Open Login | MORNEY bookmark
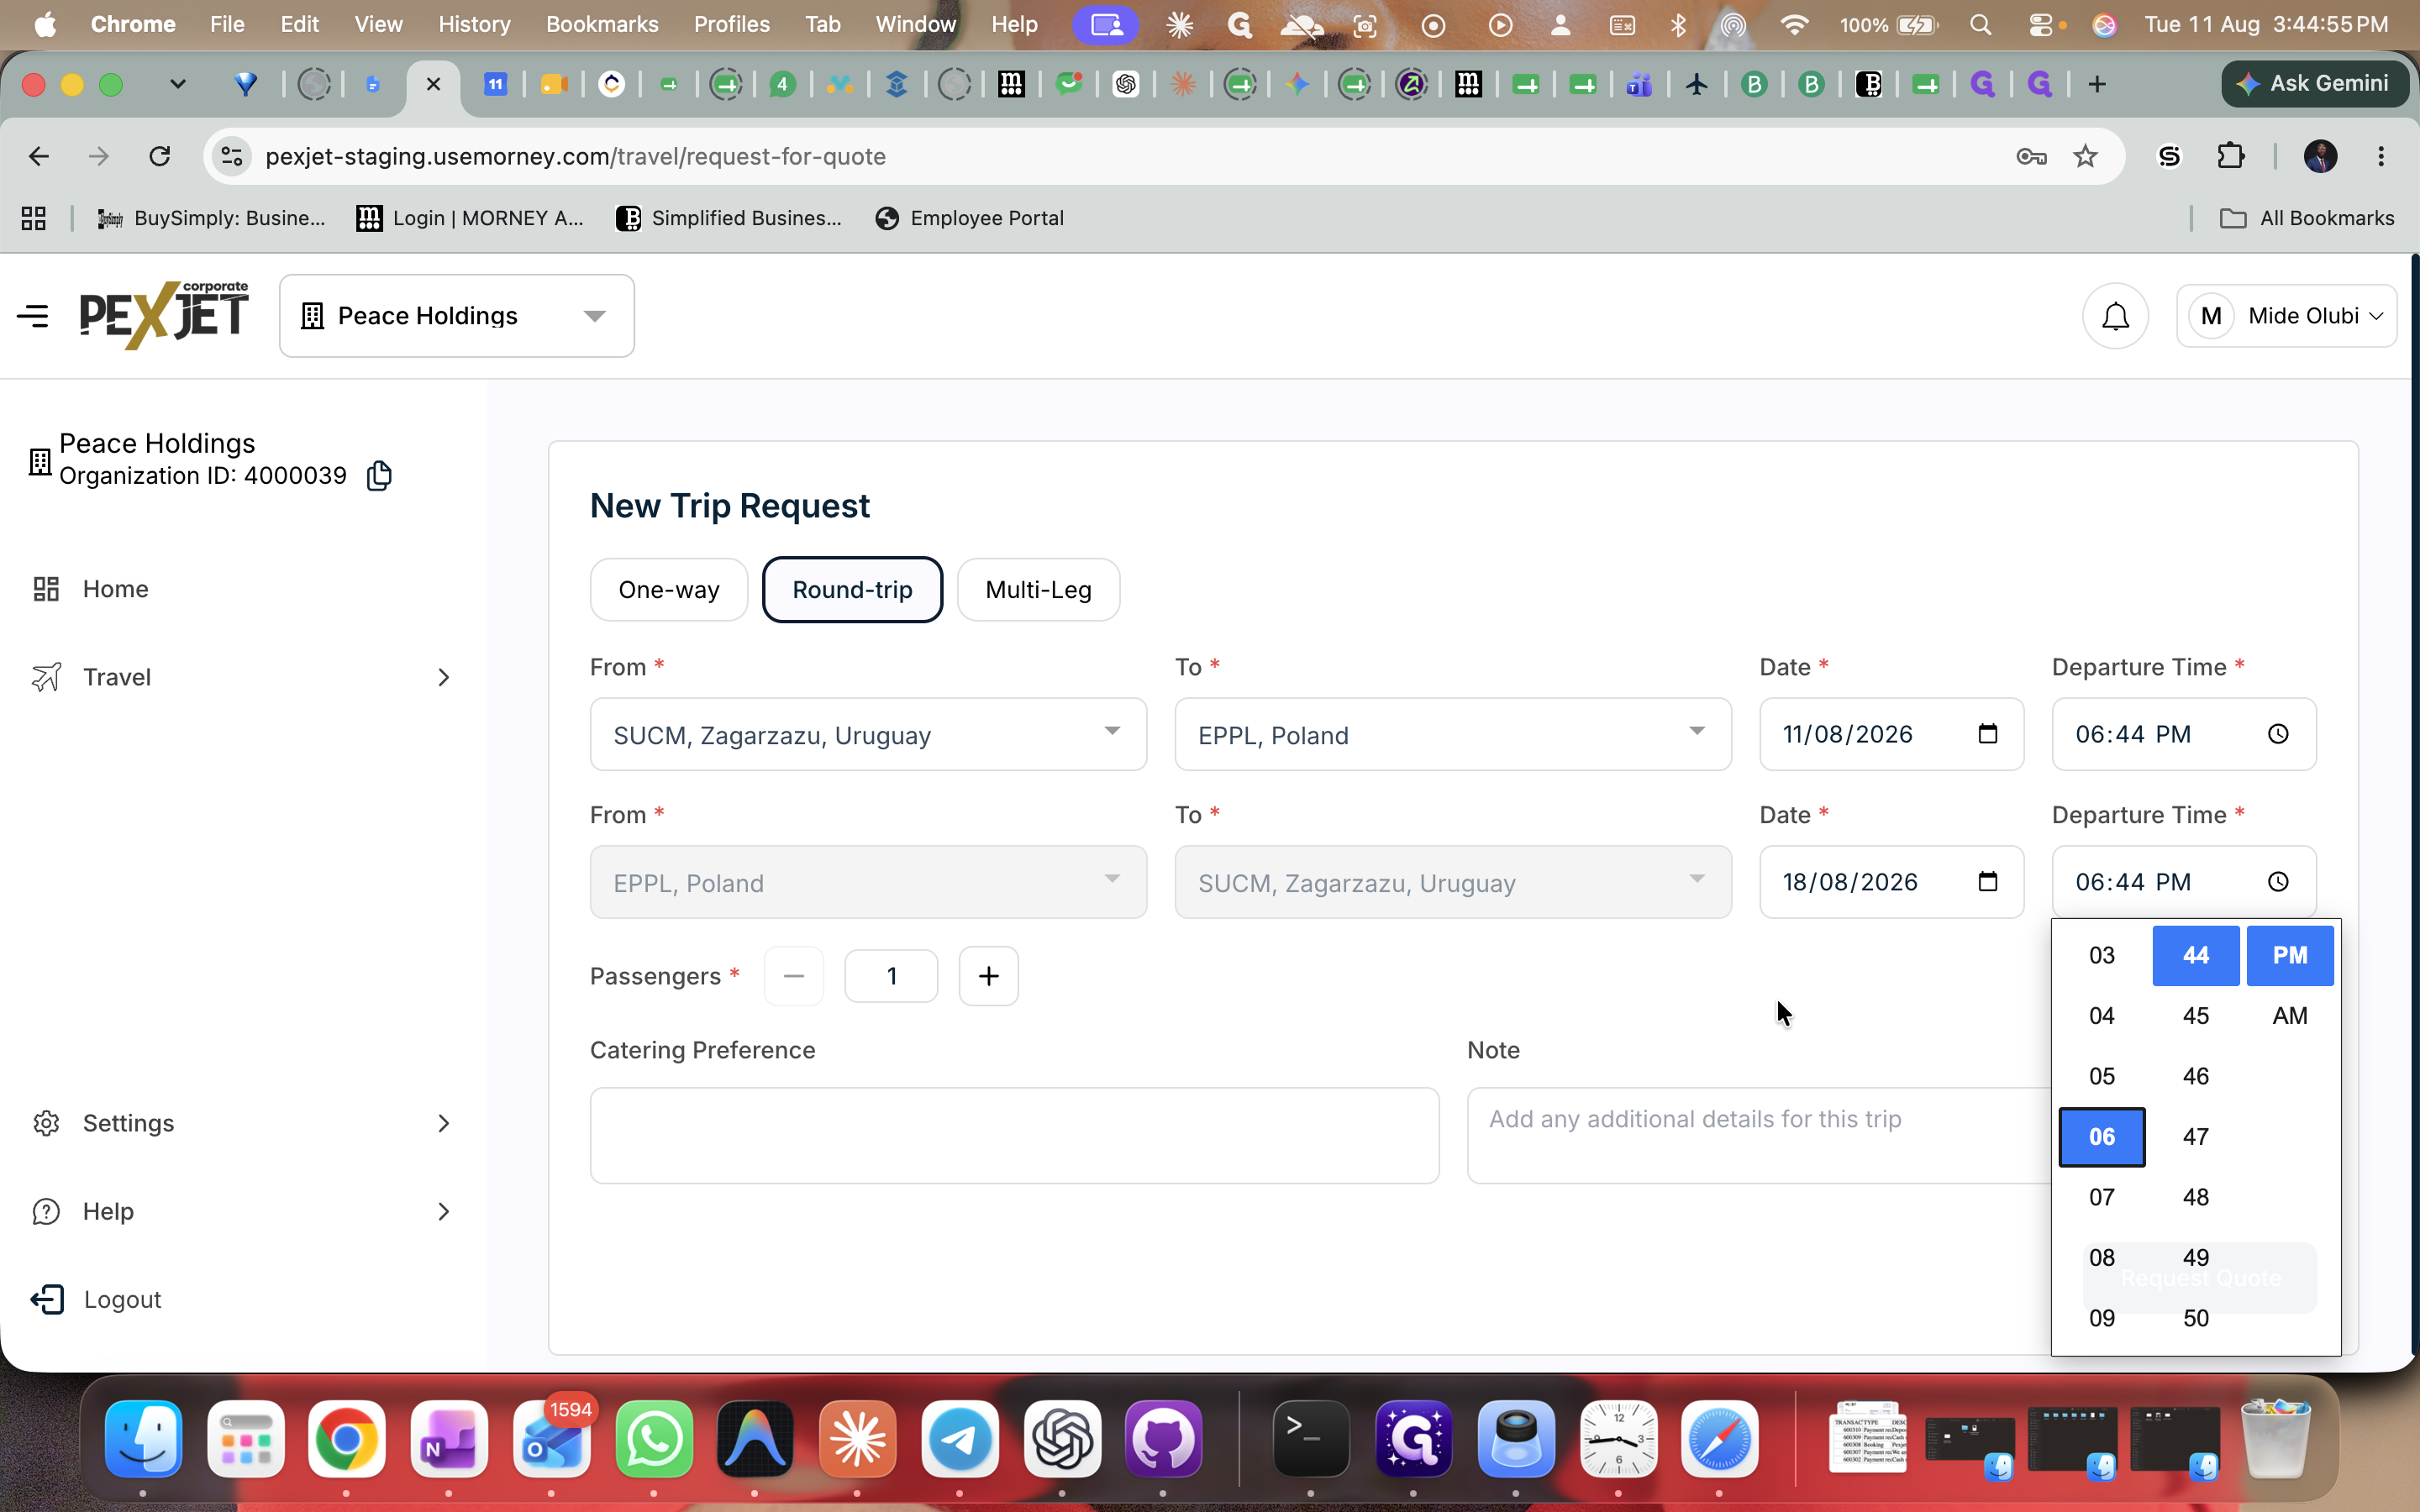The height and width of the screenshot is (1512, 2420). (x=470, y=218)
